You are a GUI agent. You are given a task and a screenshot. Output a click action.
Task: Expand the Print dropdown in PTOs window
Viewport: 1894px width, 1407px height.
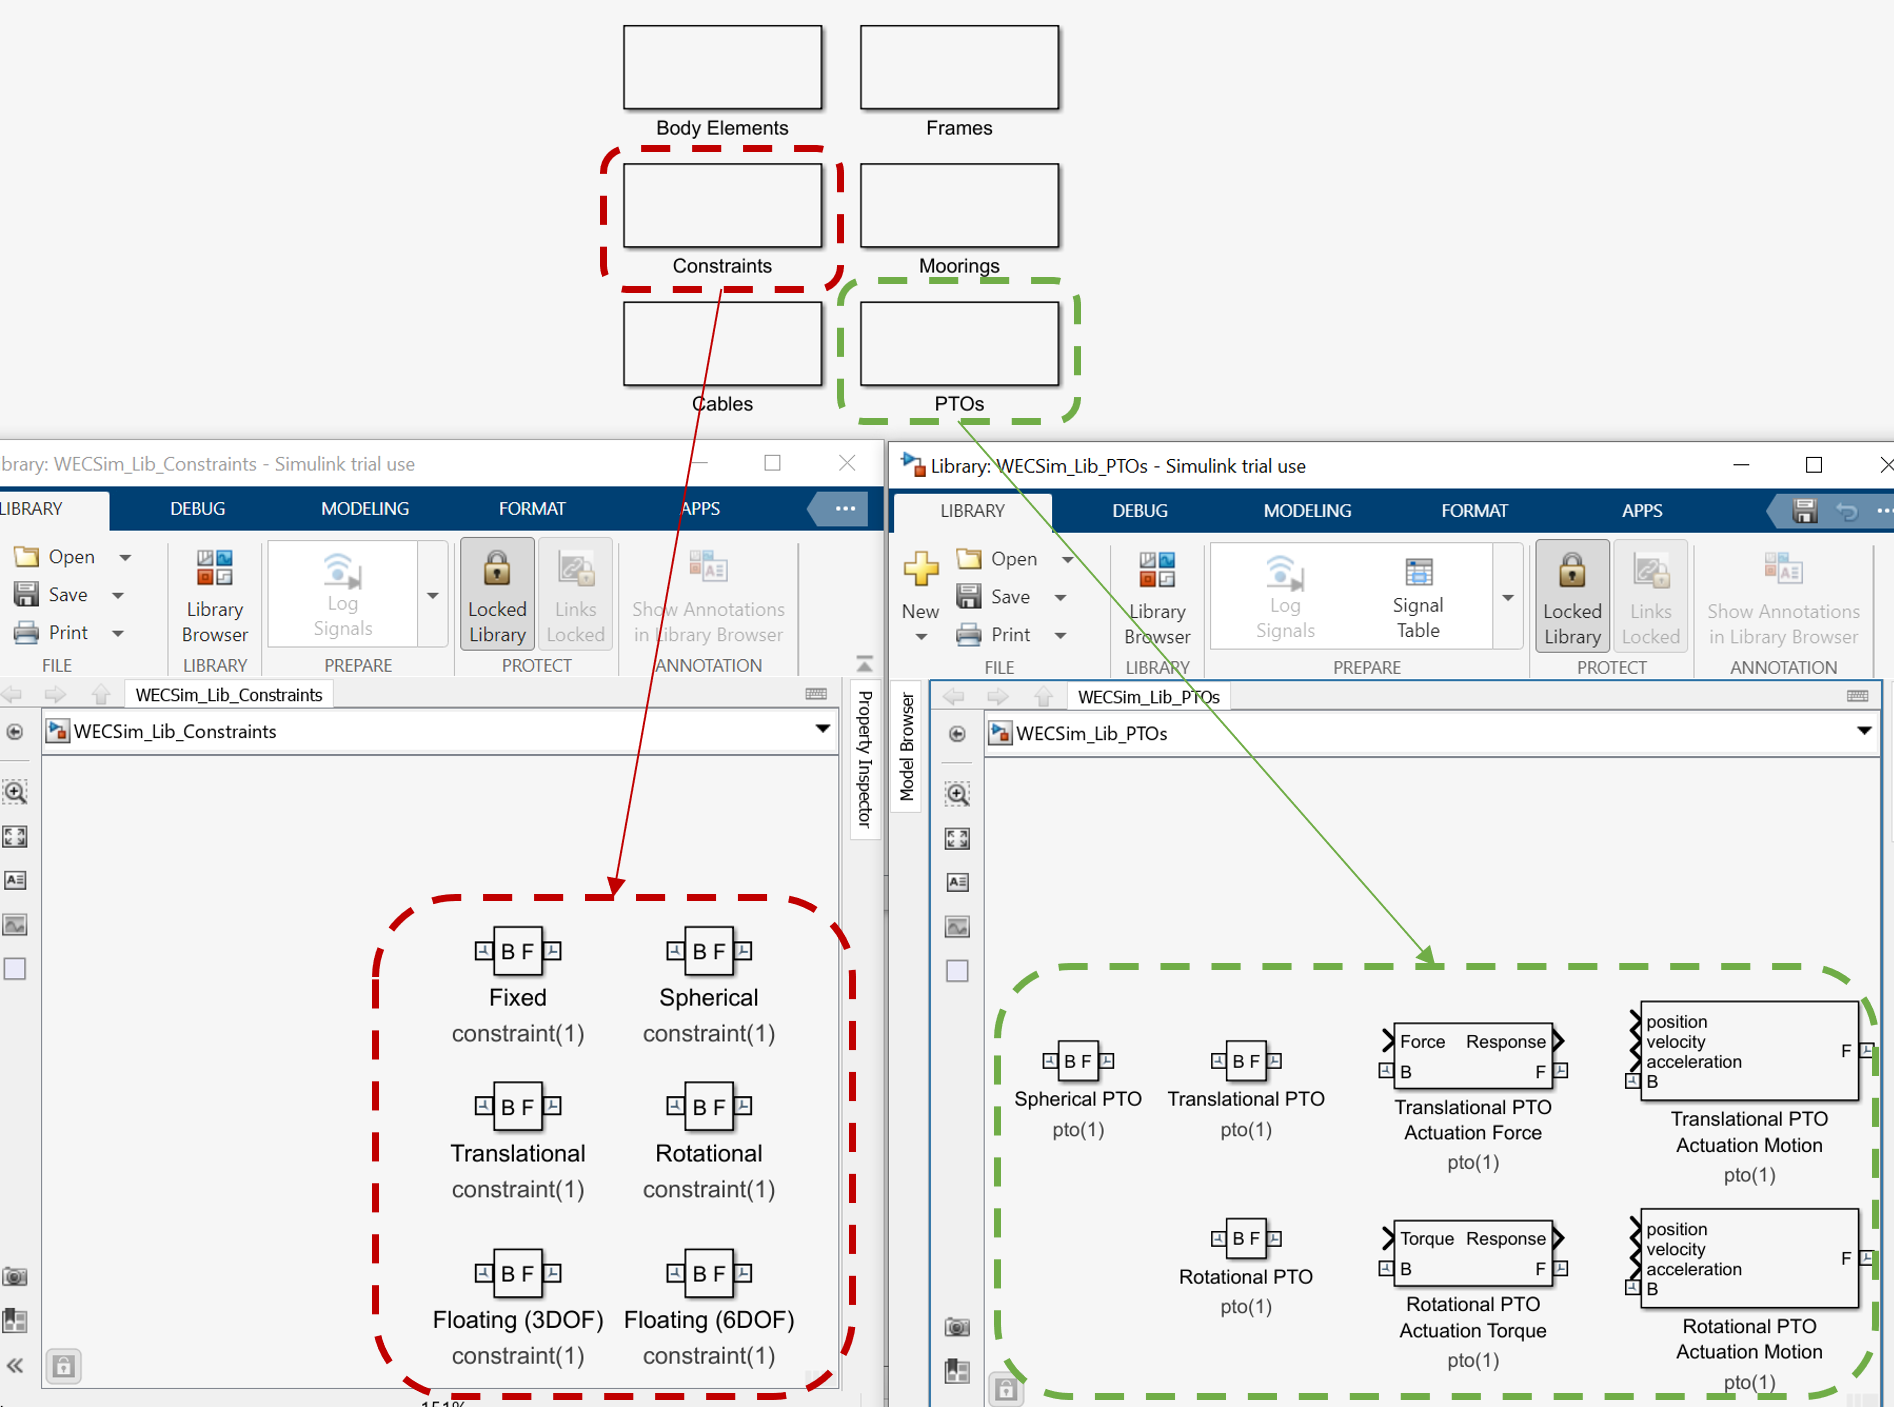[x=1061, y=635]
